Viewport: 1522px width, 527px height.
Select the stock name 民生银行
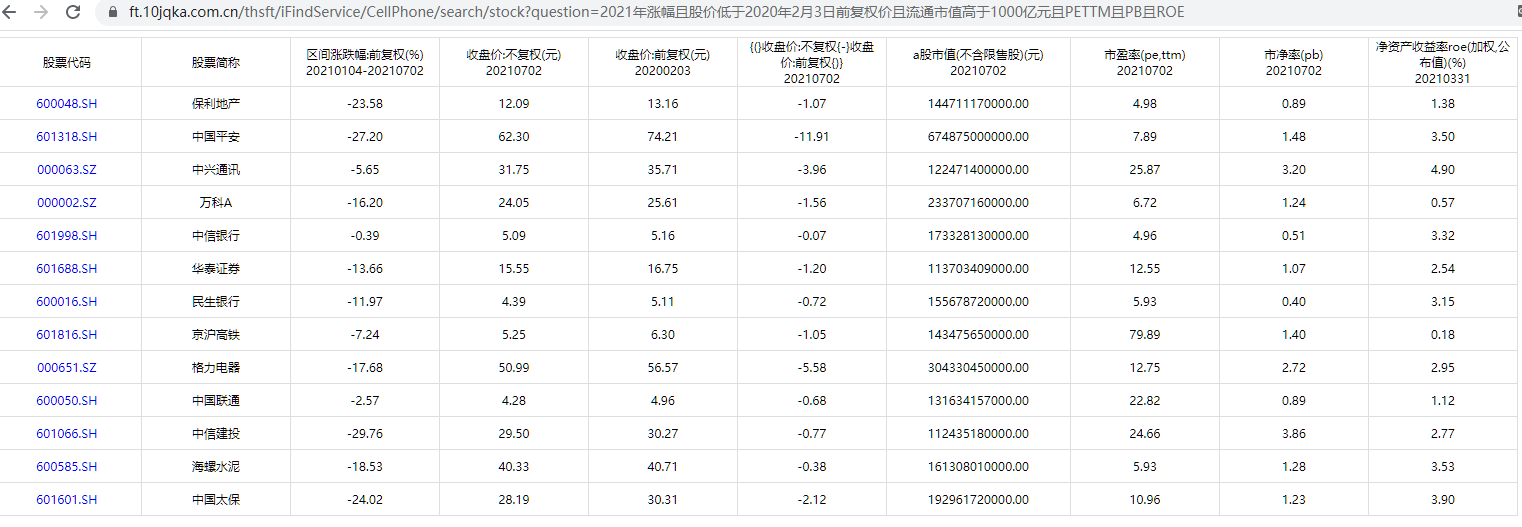pos(216,302)
